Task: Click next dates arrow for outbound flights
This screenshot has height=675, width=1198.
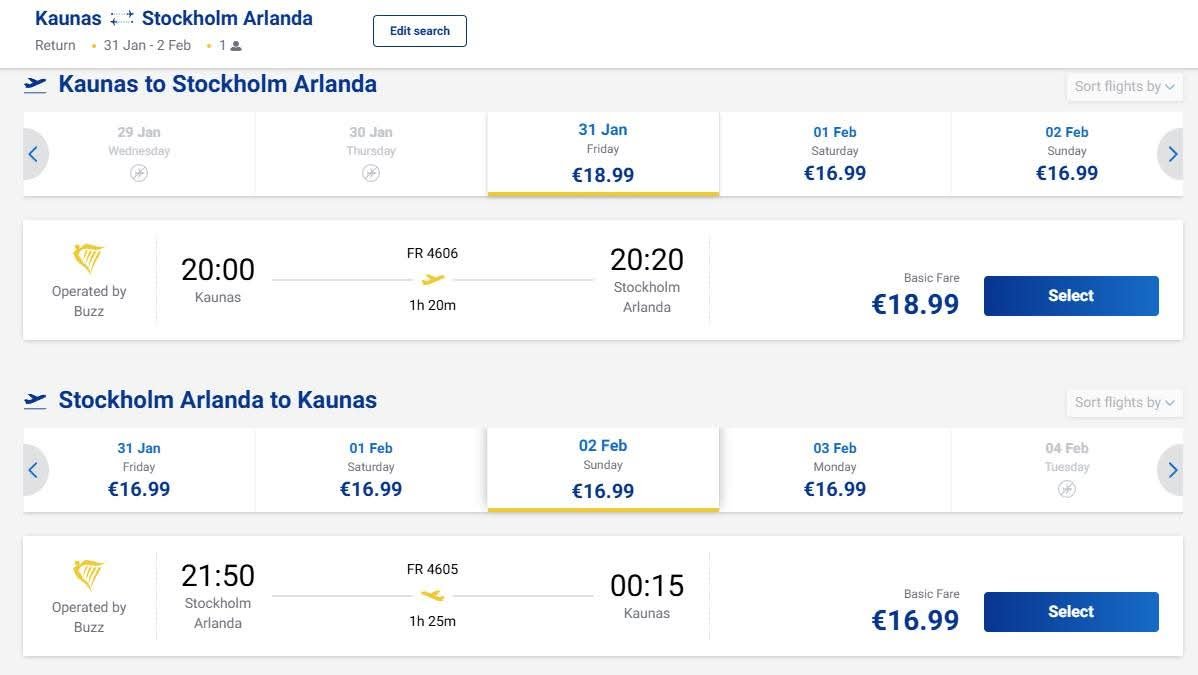Action: pos(1172,154)
